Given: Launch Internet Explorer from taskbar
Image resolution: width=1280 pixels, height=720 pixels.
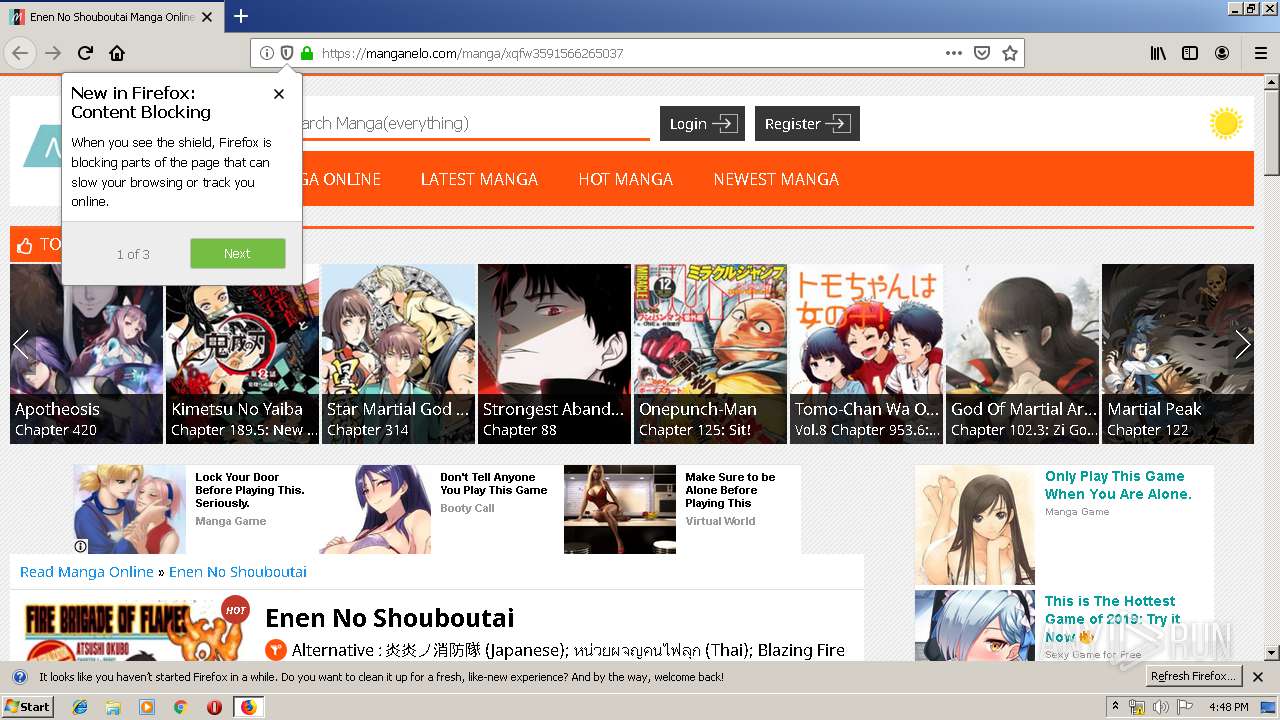Looking at the screenshot, I should (x=80, y=707).
